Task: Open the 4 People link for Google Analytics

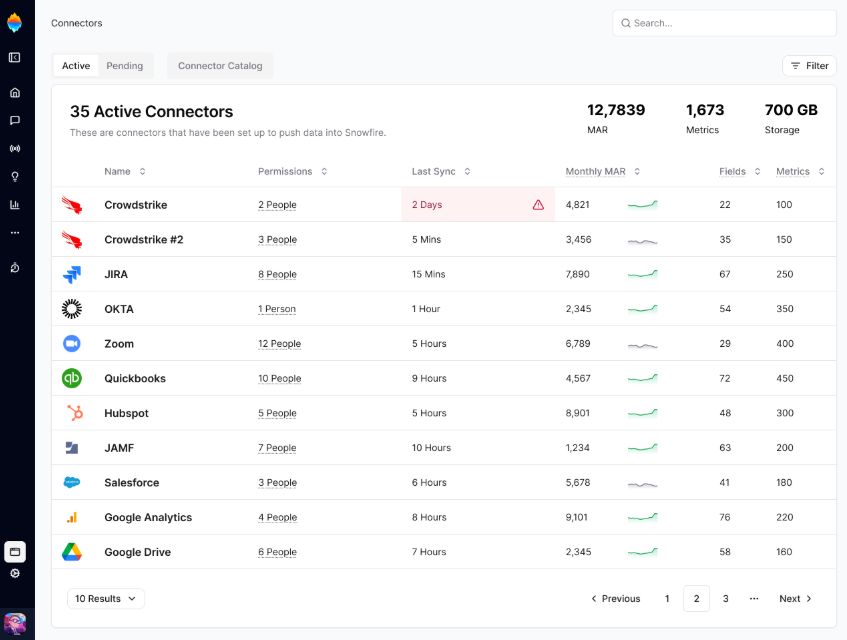Action: coord(278,517)
